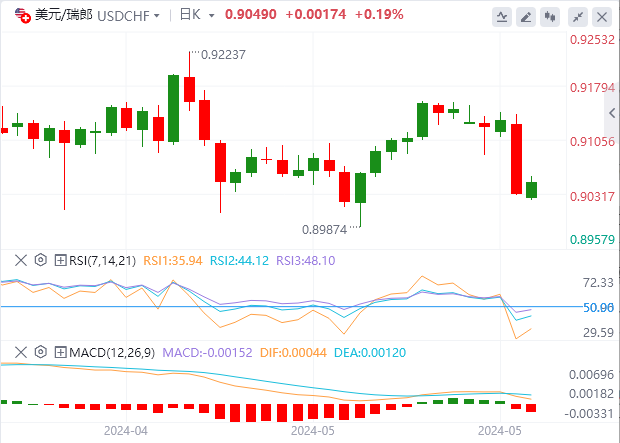This screenshot has width=620, height=443.
Task: Click the 0.92532 price axis label
Action: point(592,40)
